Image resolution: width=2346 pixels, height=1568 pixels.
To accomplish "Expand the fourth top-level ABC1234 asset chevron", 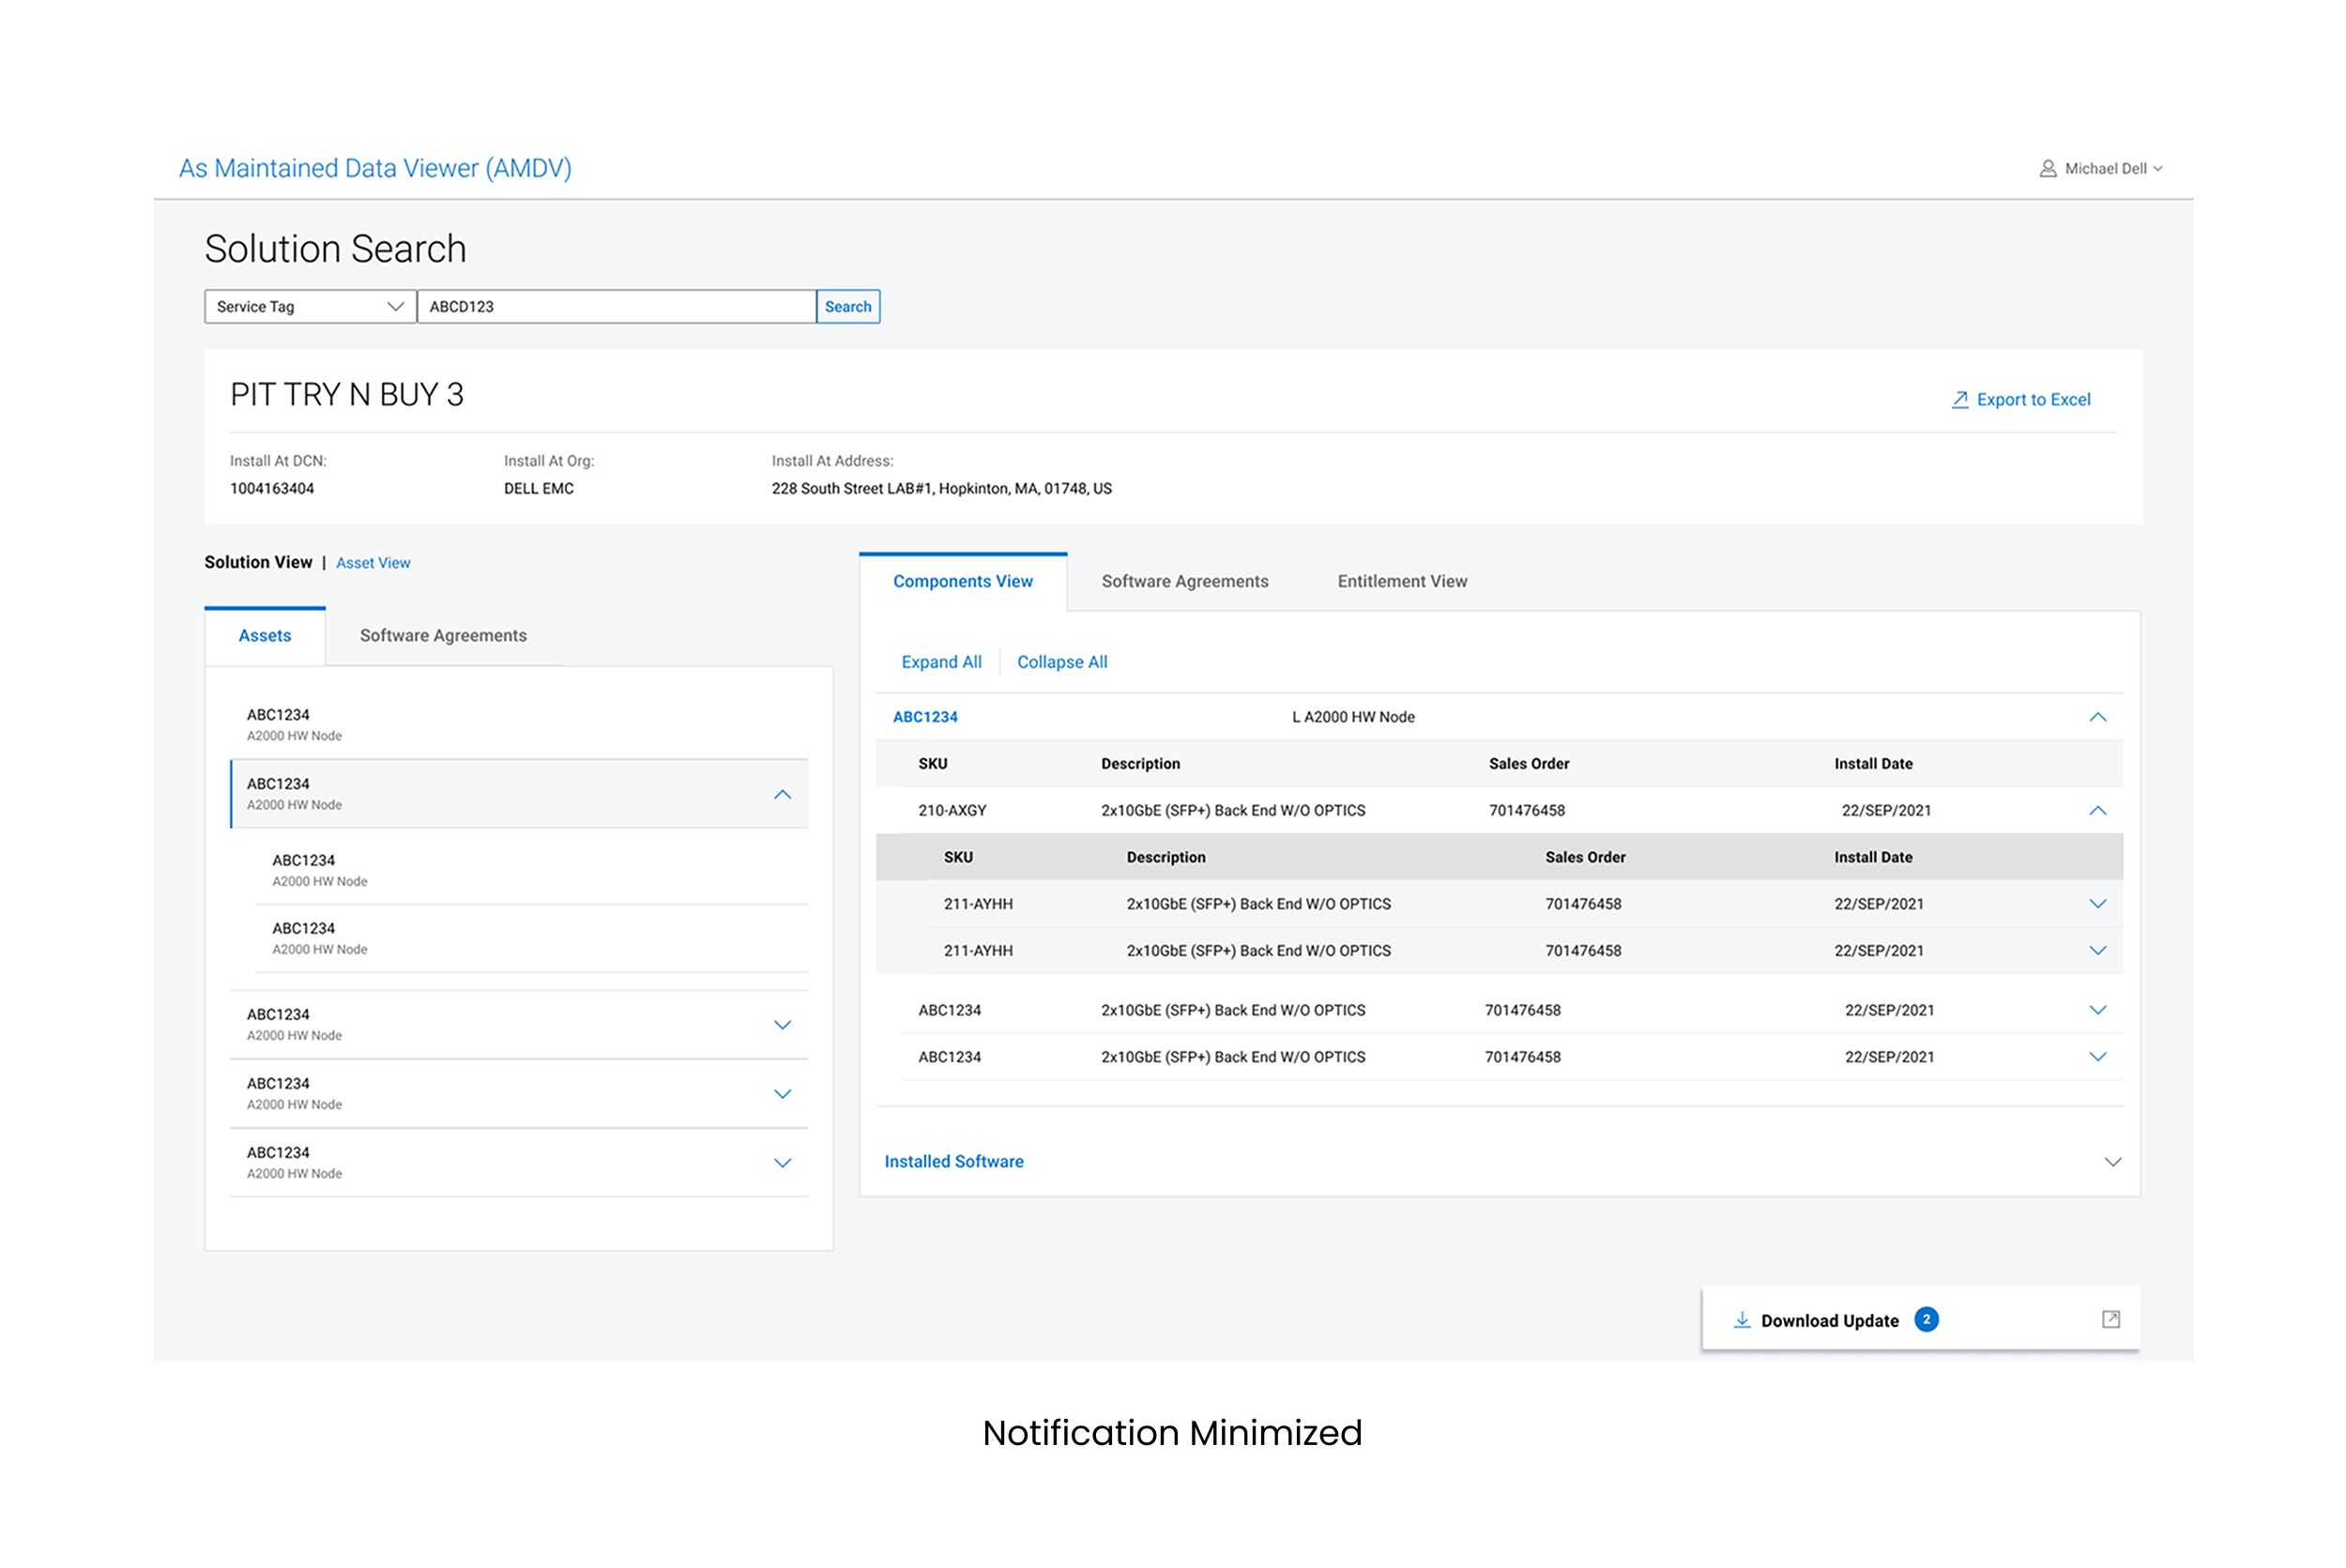I will 782,1094.
